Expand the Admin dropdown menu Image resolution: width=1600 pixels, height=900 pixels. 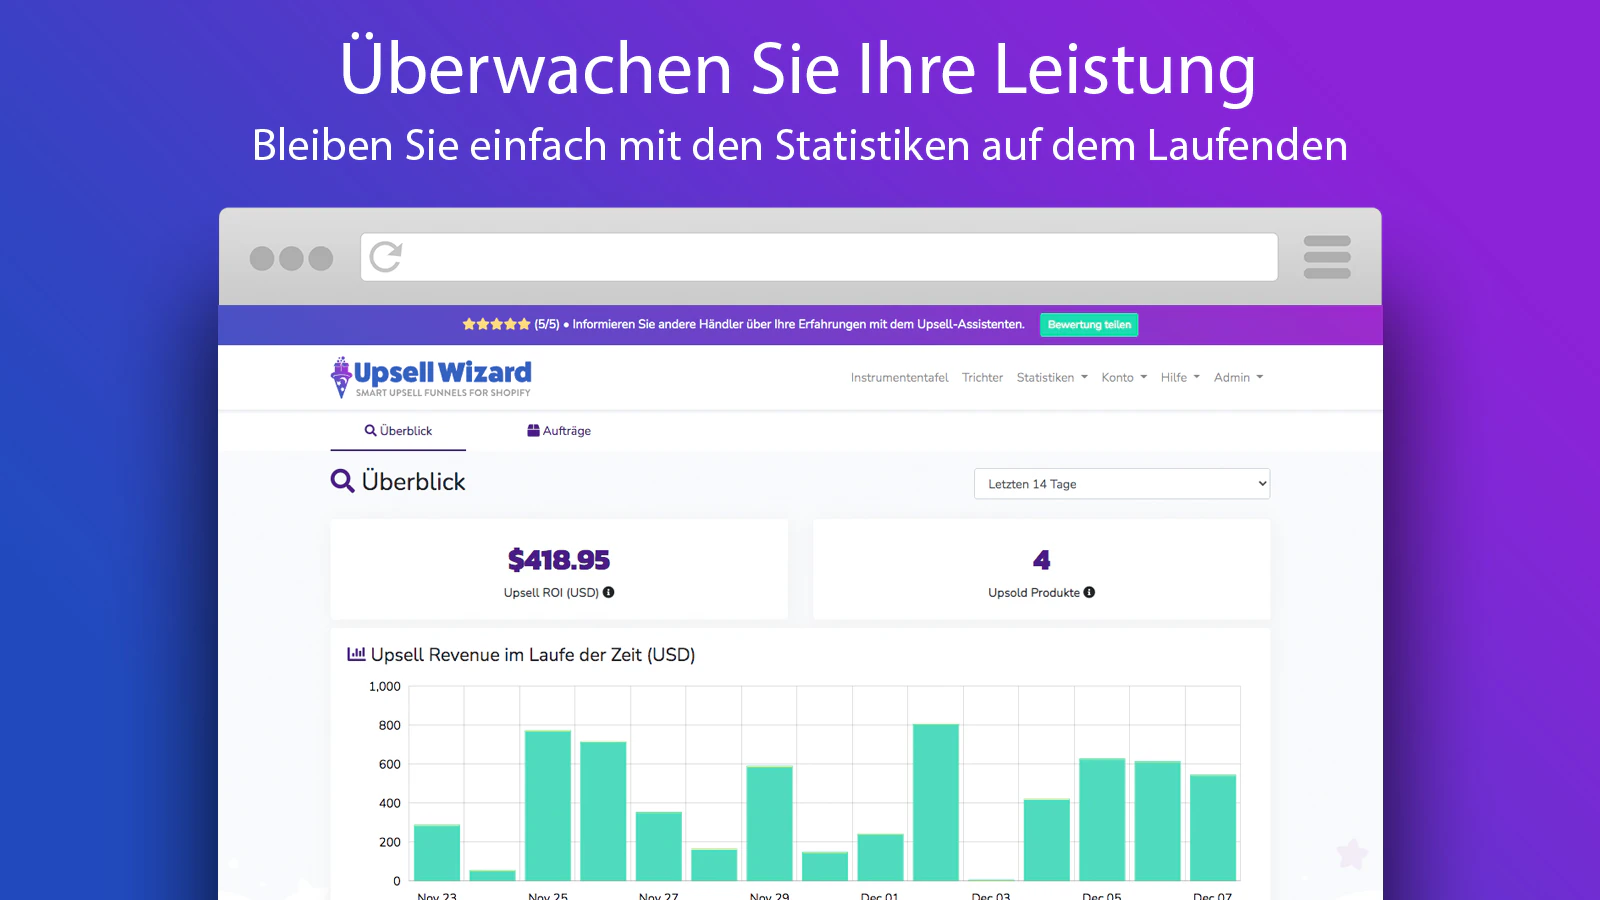coord(1238,377)
